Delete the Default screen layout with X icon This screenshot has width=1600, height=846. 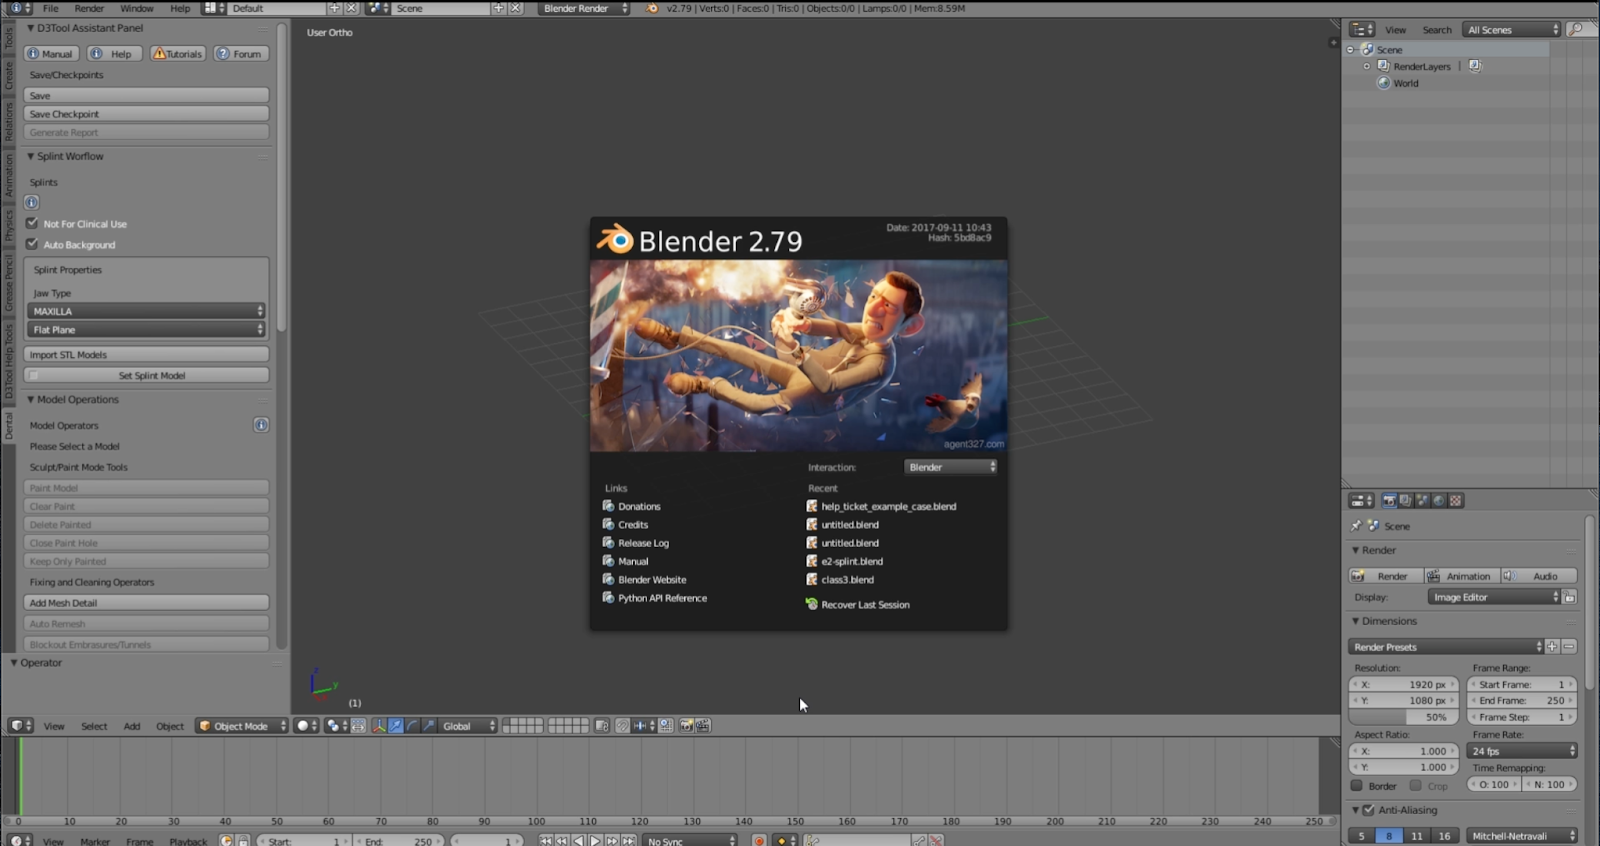tap(351, 8)
